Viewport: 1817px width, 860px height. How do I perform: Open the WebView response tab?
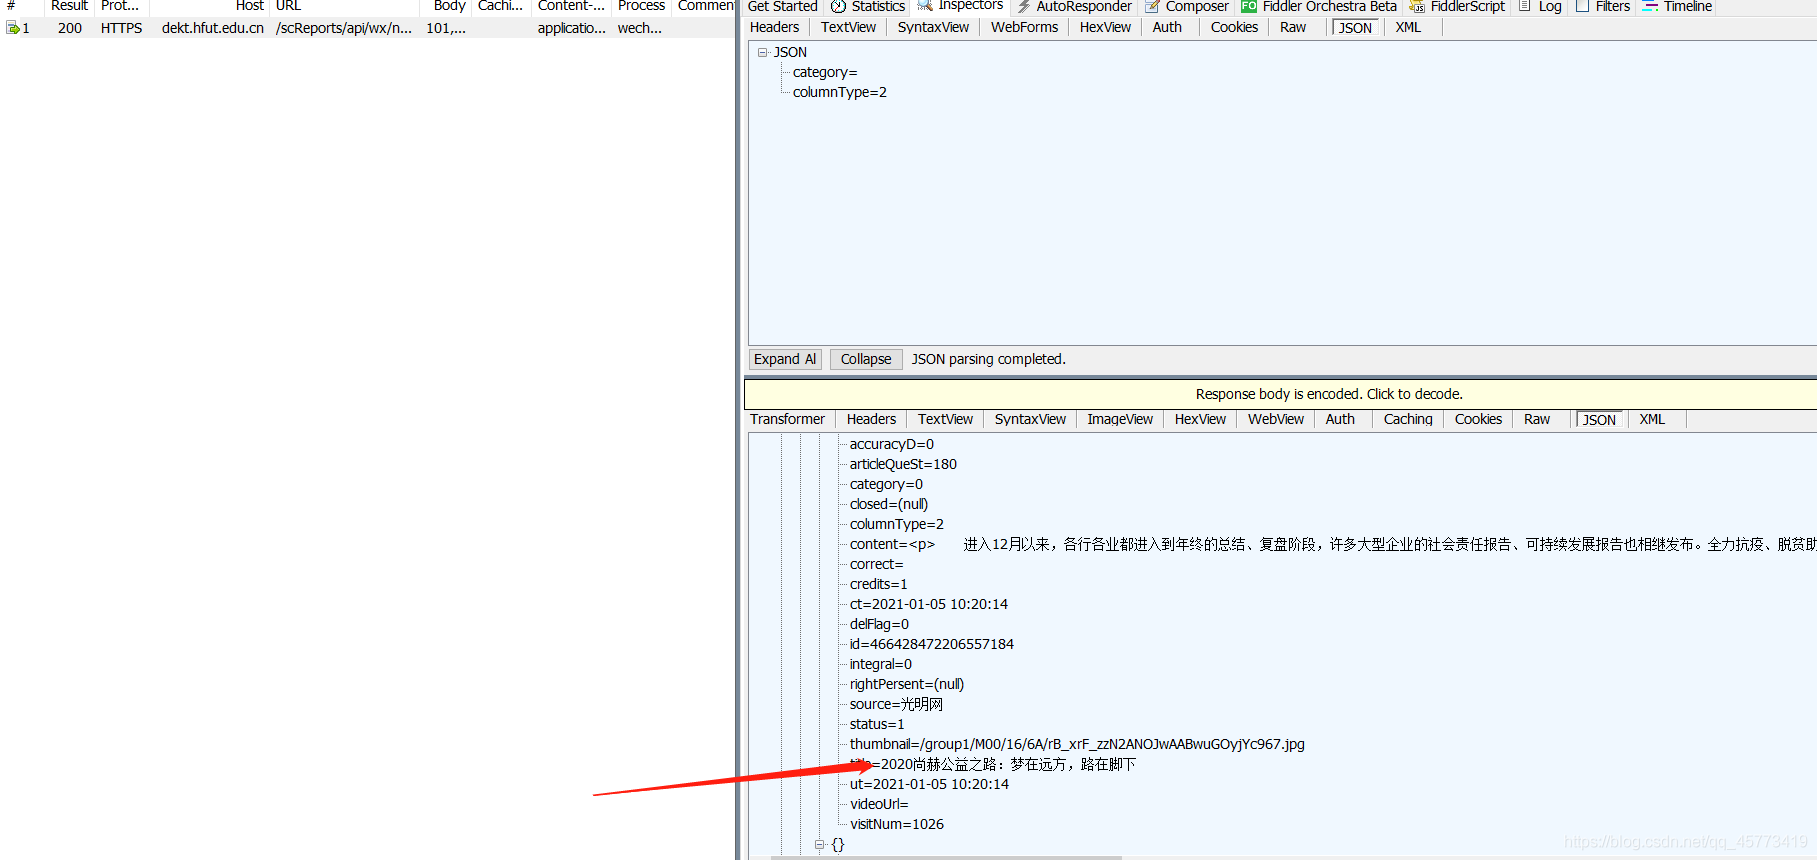(1276, 419)
